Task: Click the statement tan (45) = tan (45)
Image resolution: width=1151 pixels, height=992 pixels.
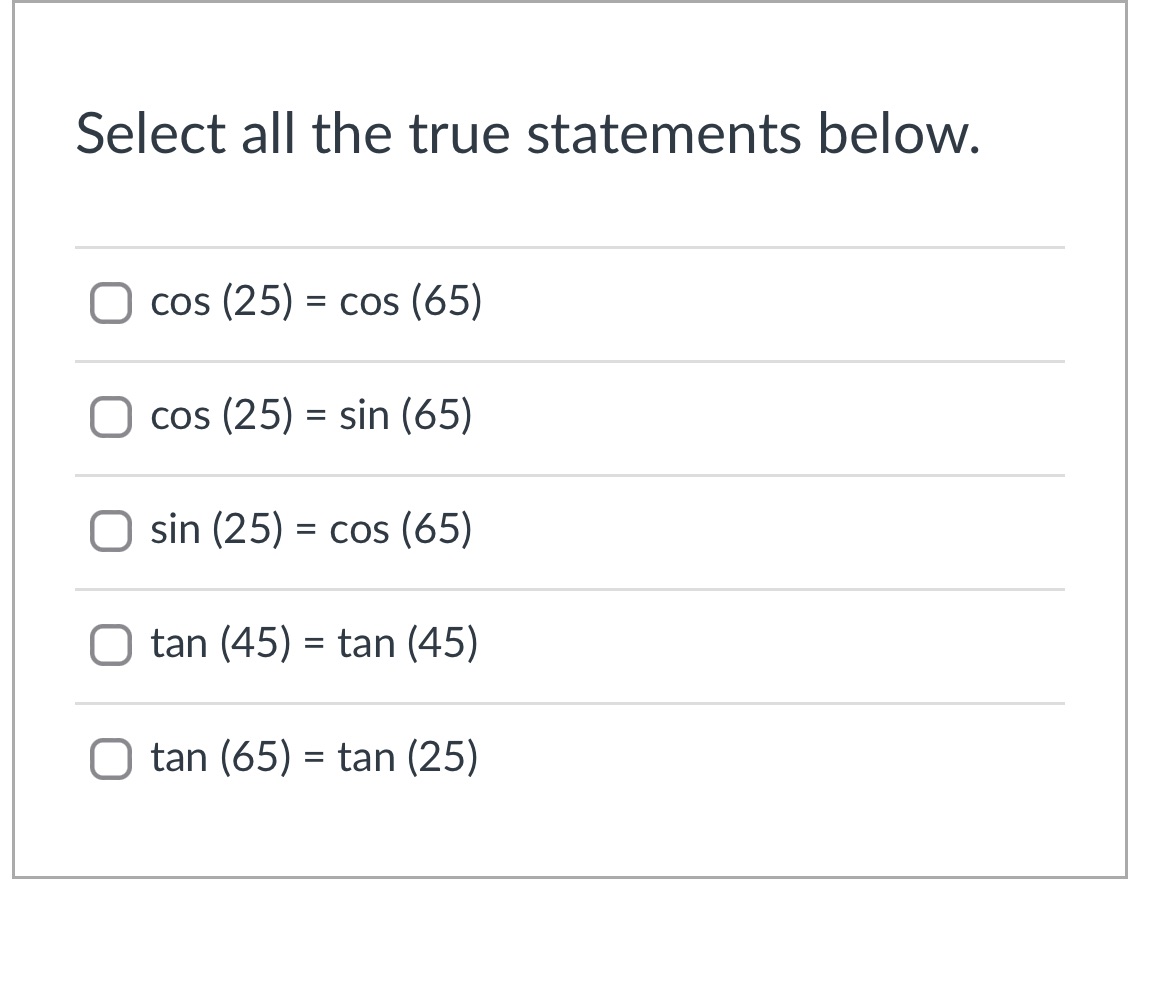Action: click(315, 644)
